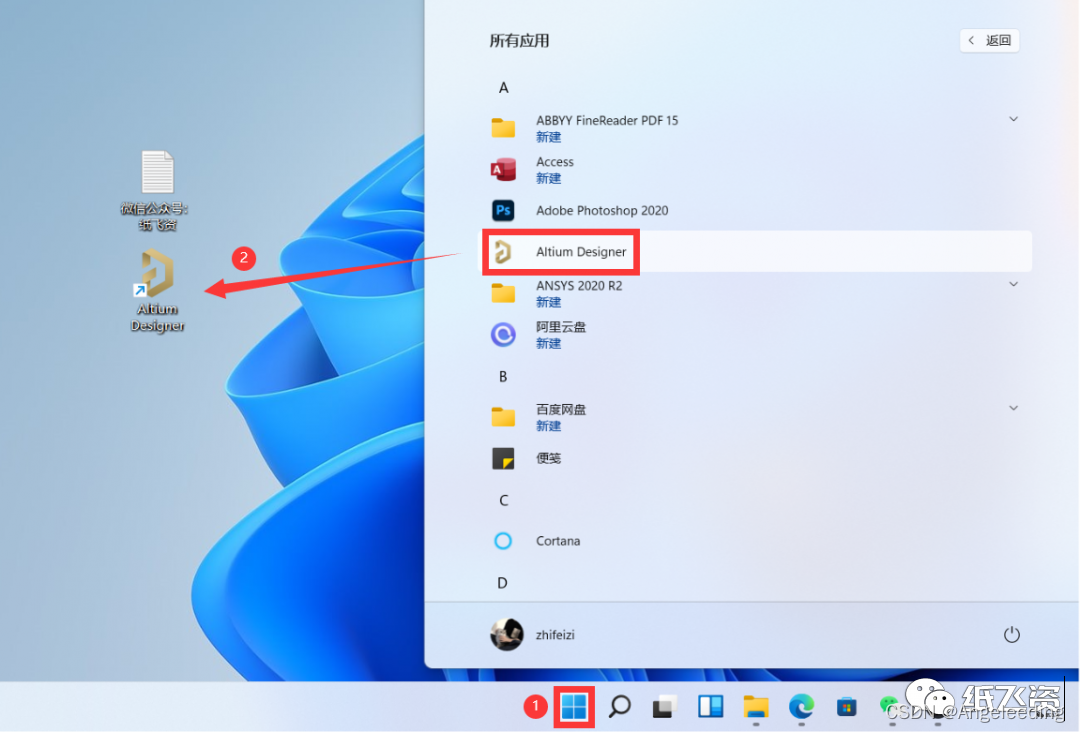Click the Altium Designer desktop shortcut

point(157,289)
